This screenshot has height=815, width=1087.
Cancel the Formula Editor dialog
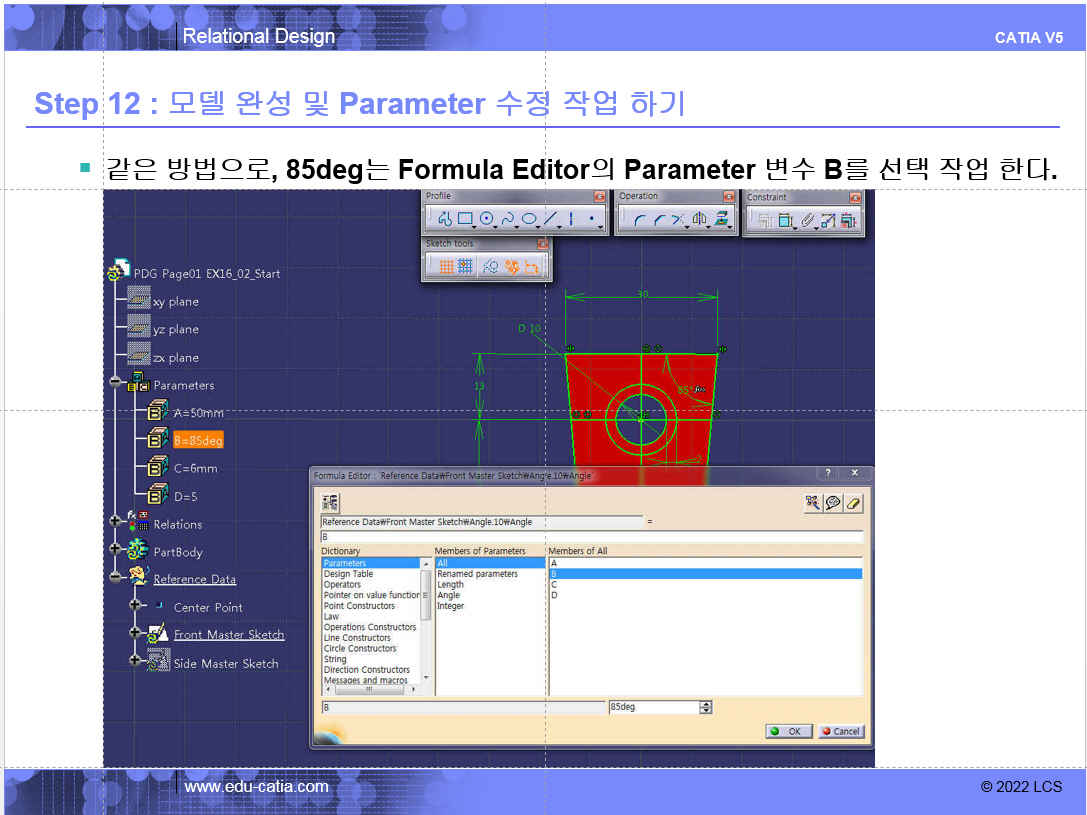click(840, 731)
